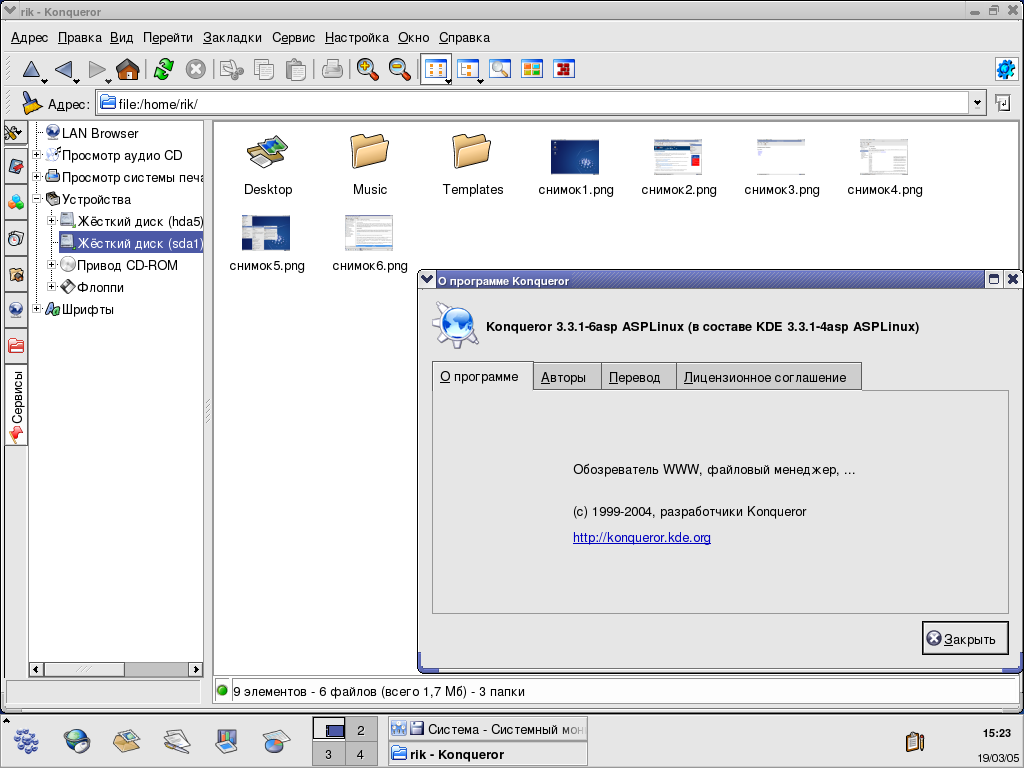Screen dimensions: 1024x768
Task: Open the address bar history dropdown
Action: [977, 103]
